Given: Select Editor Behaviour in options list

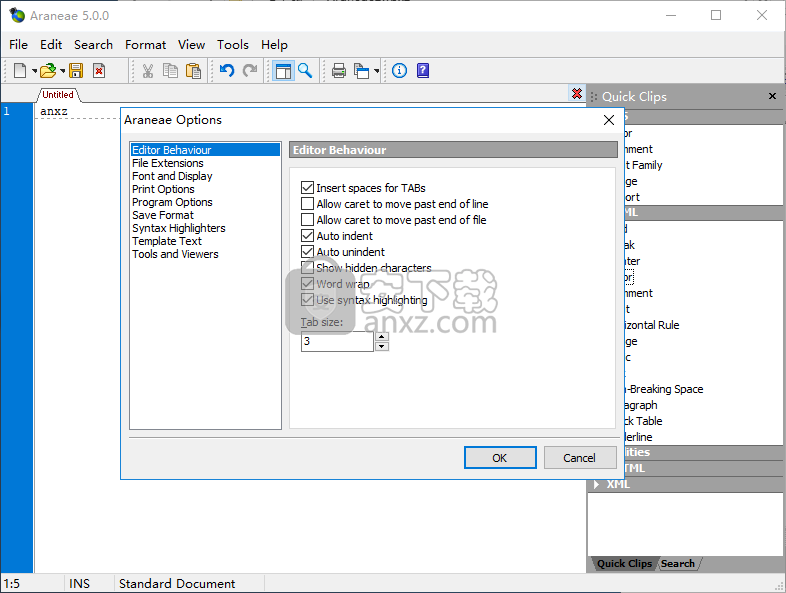Looking at the screenshot, I should [205, 150].
